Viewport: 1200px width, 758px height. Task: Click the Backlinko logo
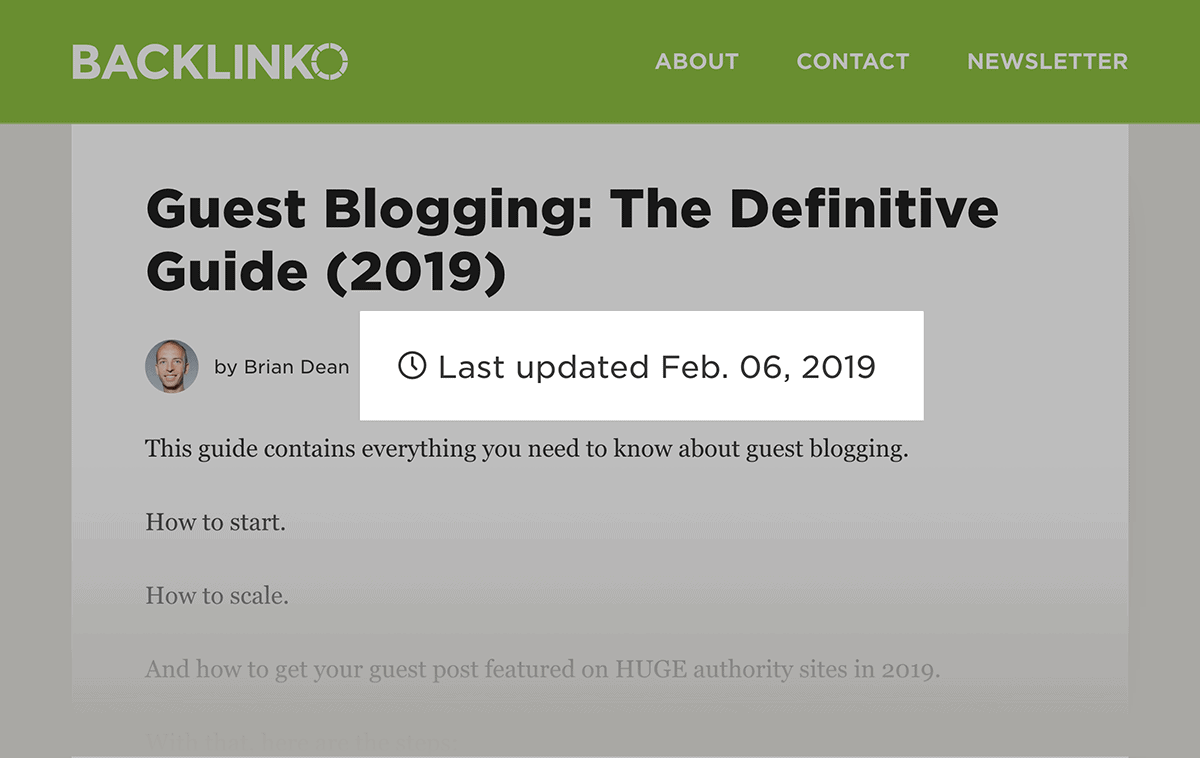pyautogui.click(x=210, y=62)
